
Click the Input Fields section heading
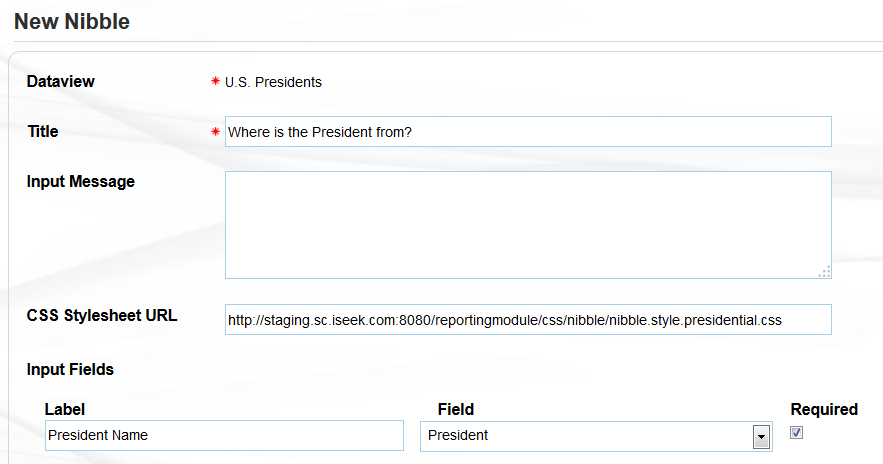tap(70, 370)
